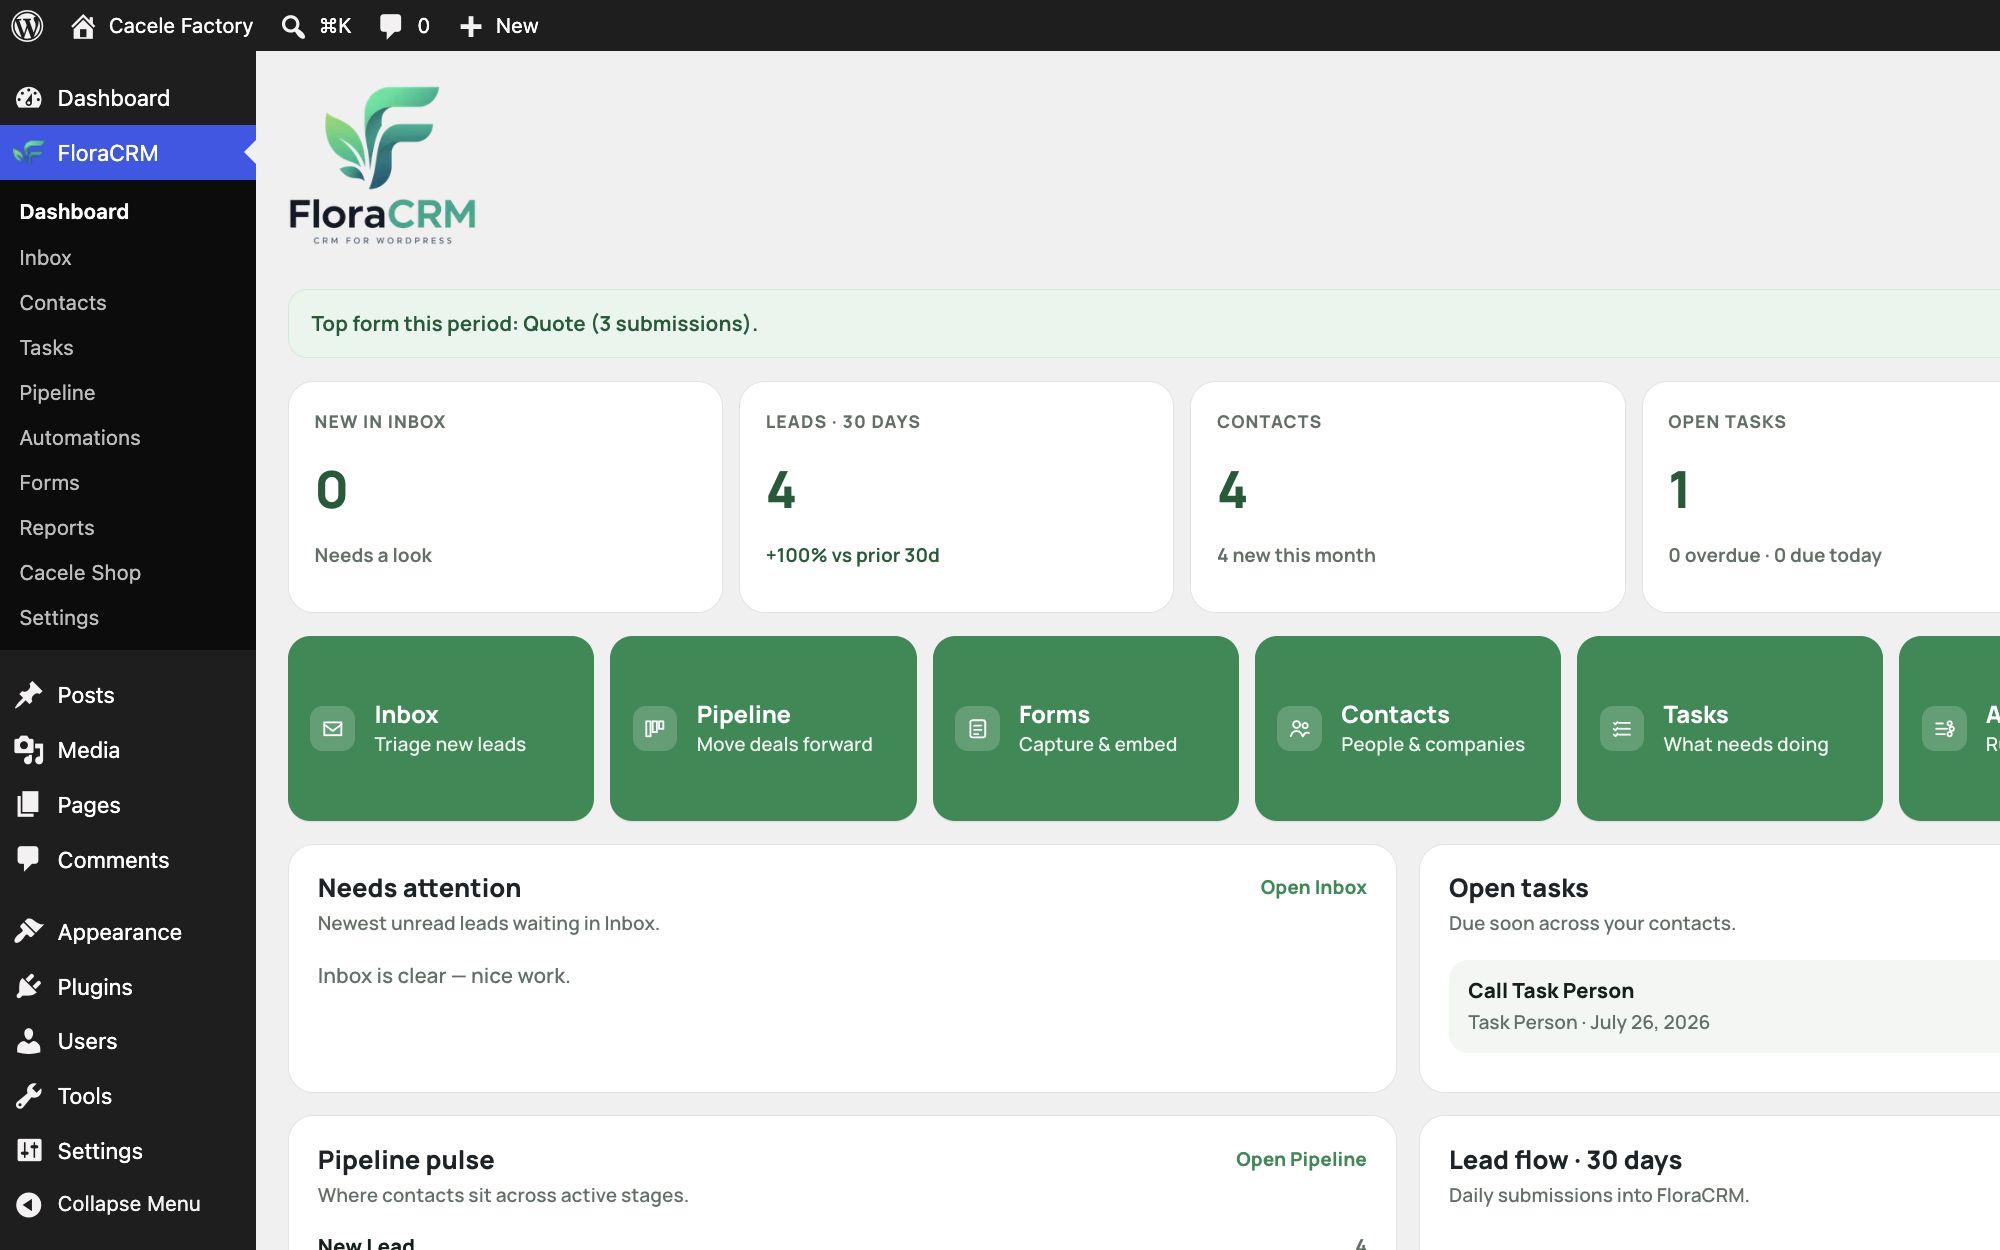Click the Media library icon

click(x=29, y=749)
